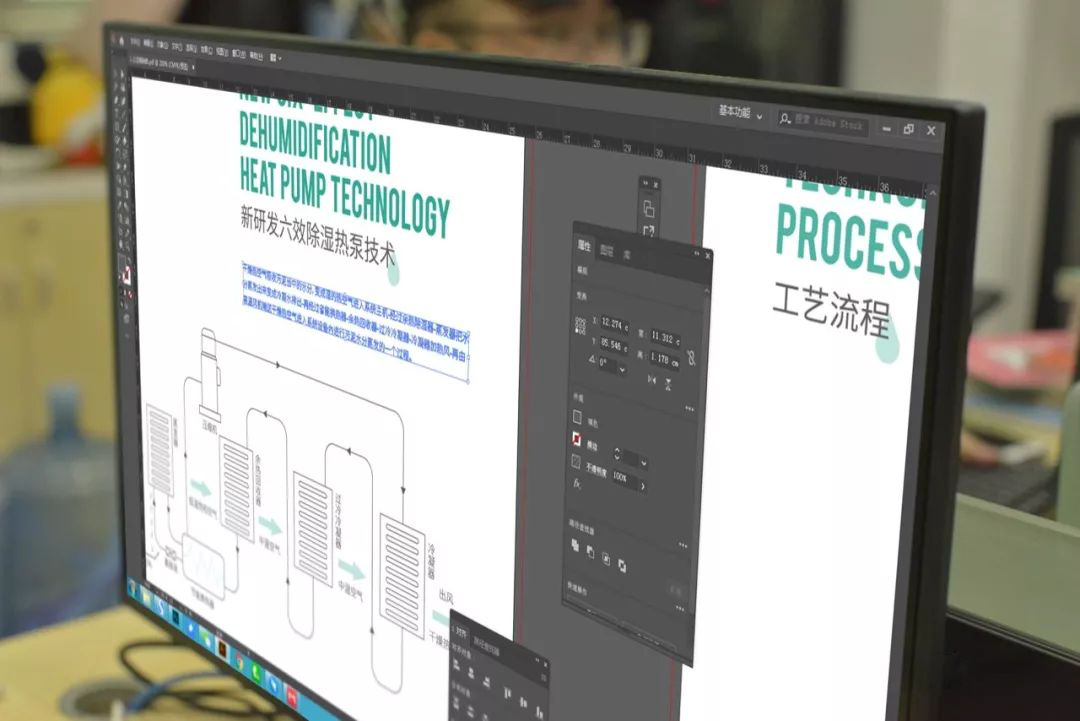
Task: Open the rotation angle dropdown
Action: 622,369
